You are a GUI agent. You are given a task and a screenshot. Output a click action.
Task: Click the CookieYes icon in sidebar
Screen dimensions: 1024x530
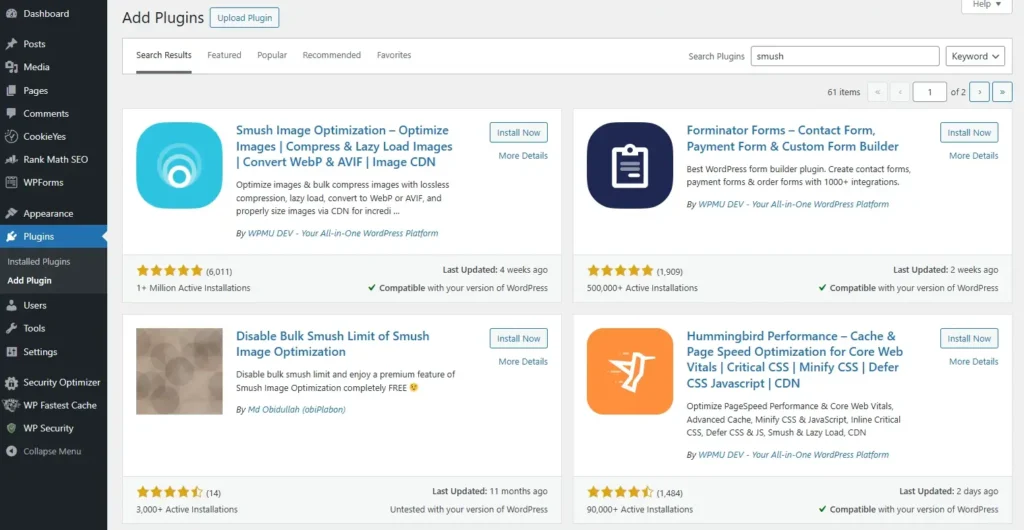click(11, 136)
